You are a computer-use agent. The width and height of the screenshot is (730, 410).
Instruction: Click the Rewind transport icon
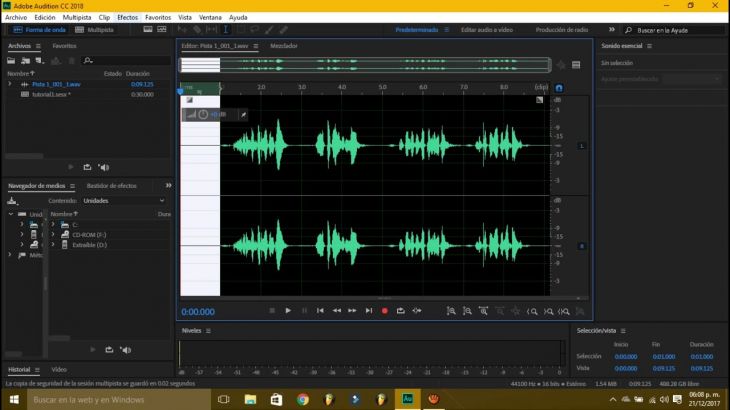[x=336, y=311]
